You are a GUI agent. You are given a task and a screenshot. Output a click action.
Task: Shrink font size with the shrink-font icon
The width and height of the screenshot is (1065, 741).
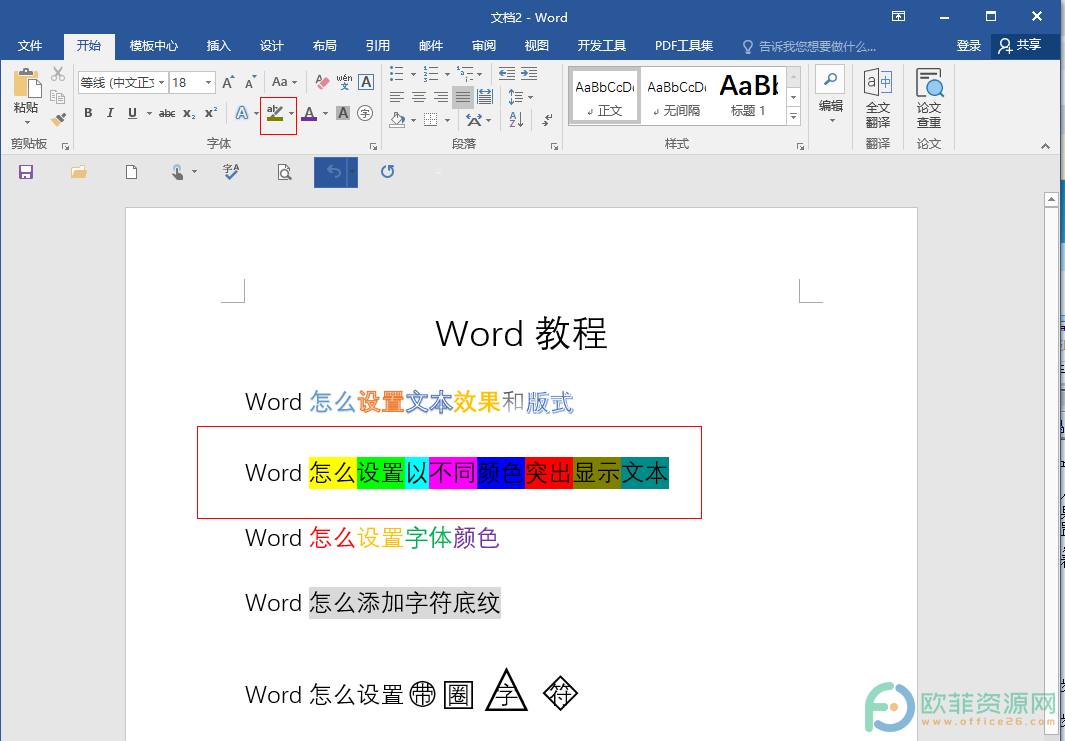(250, 82)
